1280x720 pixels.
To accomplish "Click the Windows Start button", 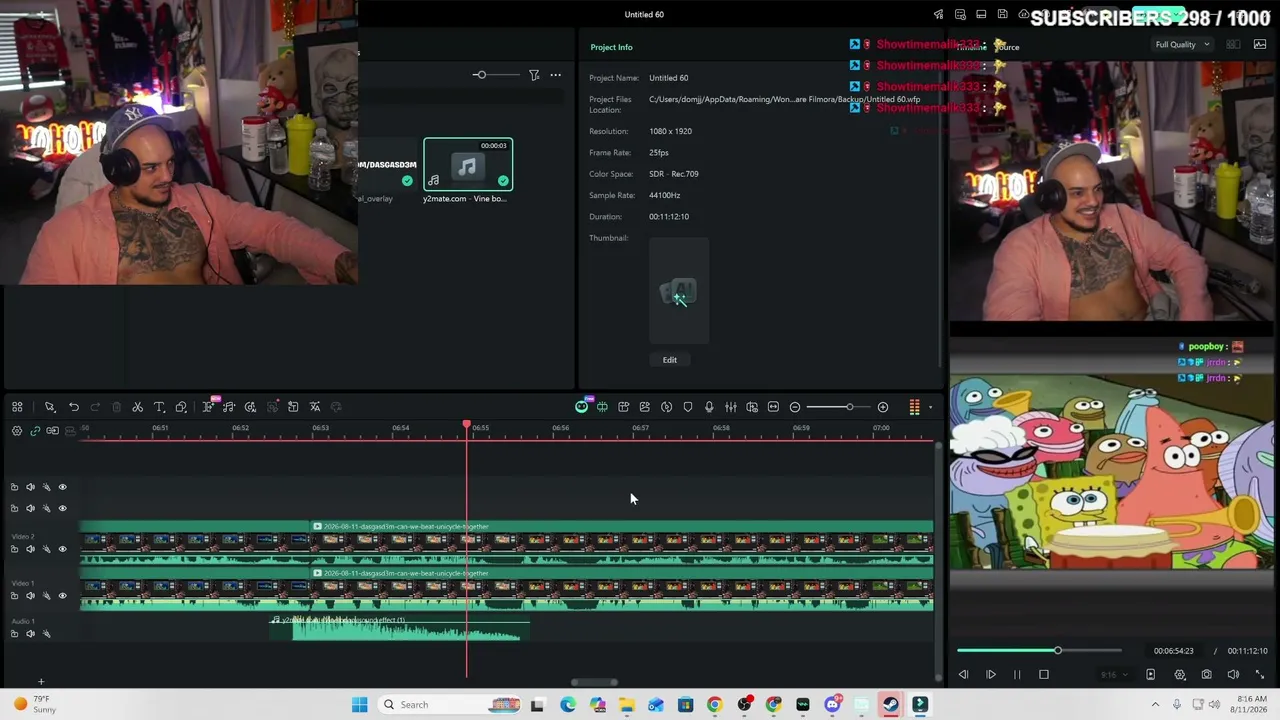I will (x=360, y=705).
